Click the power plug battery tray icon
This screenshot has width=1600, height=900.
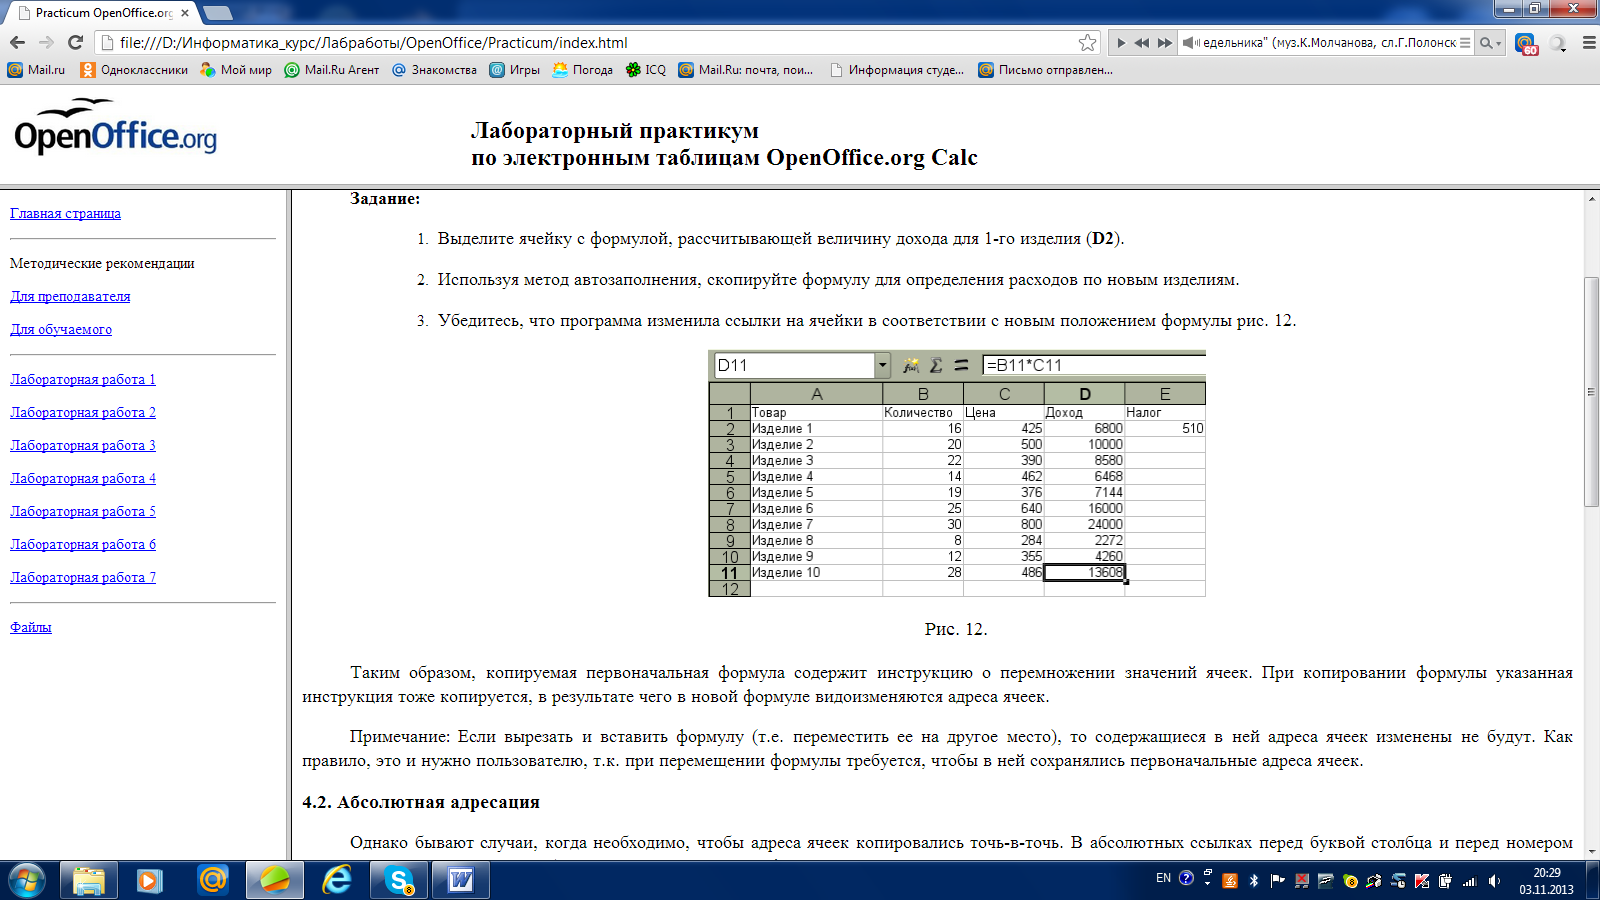click(x=1446, y=881)
